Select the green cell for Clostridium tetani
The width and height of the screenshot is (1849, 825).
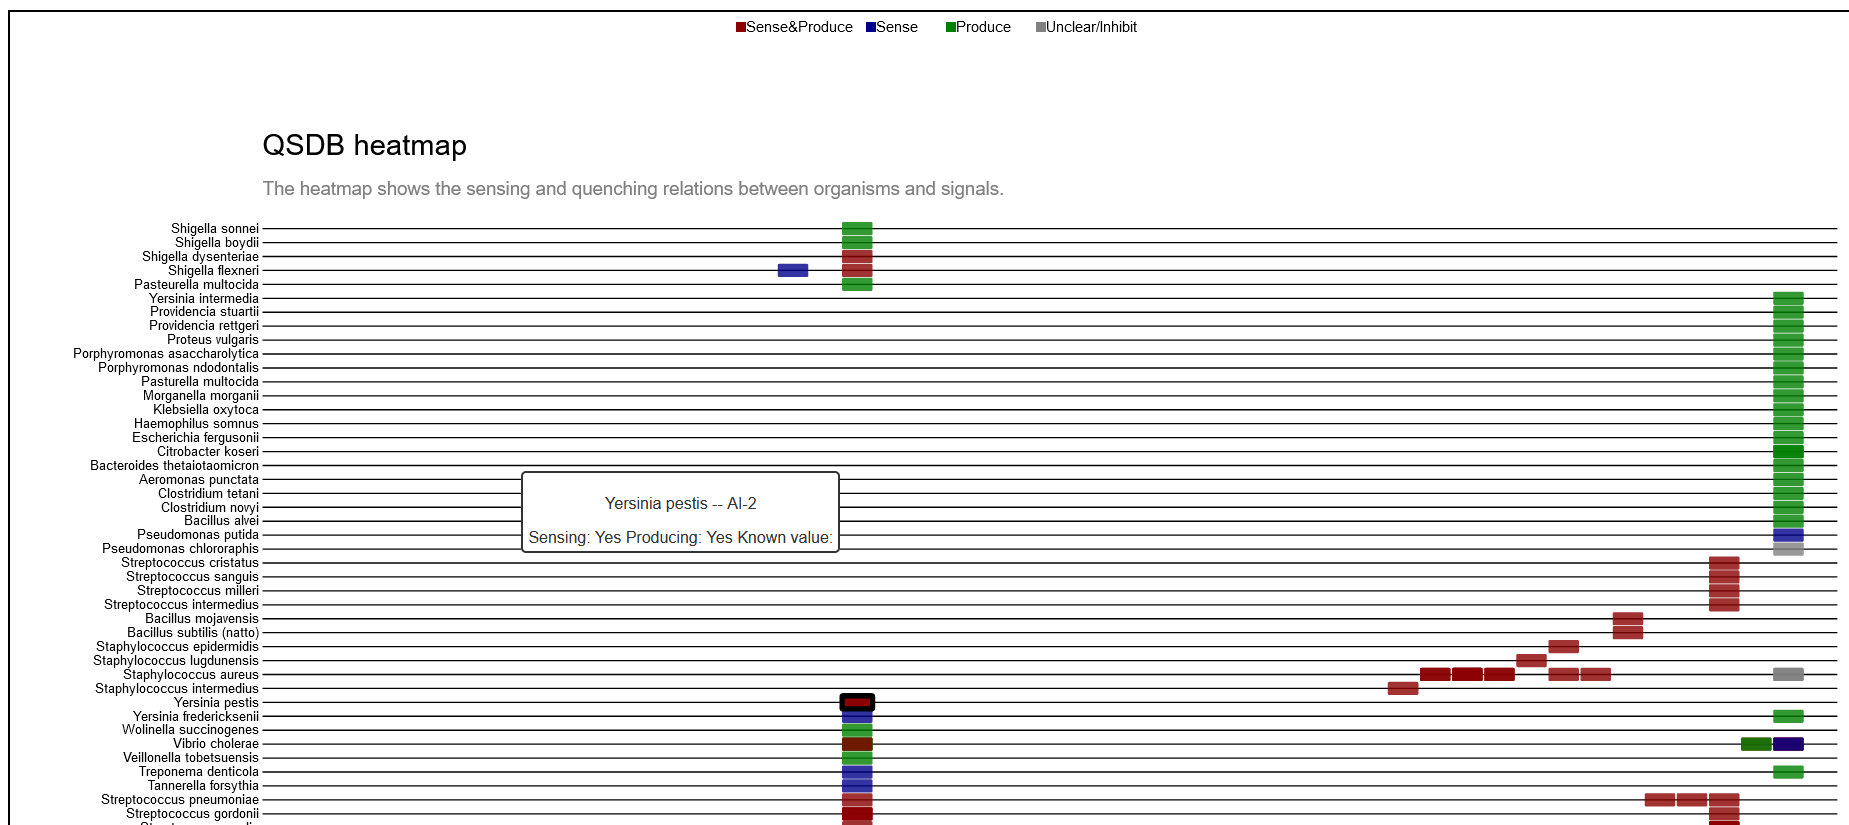(x=1788, y=493)
